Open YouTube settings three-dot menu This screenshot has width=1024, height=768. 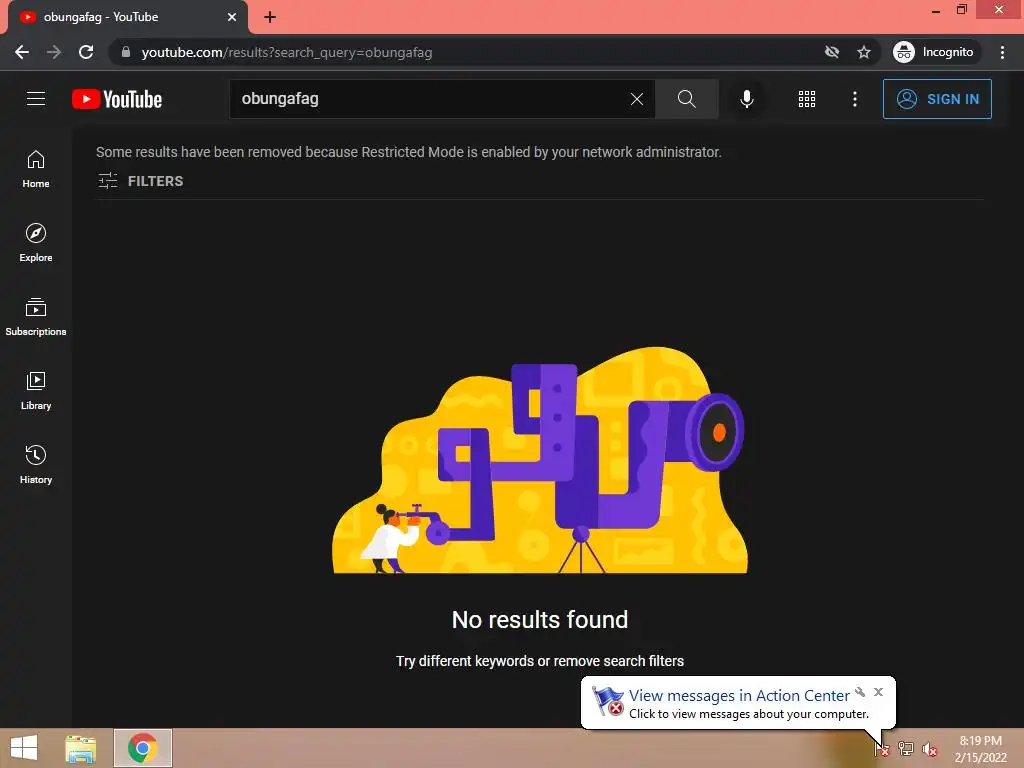tap(855, 99)
